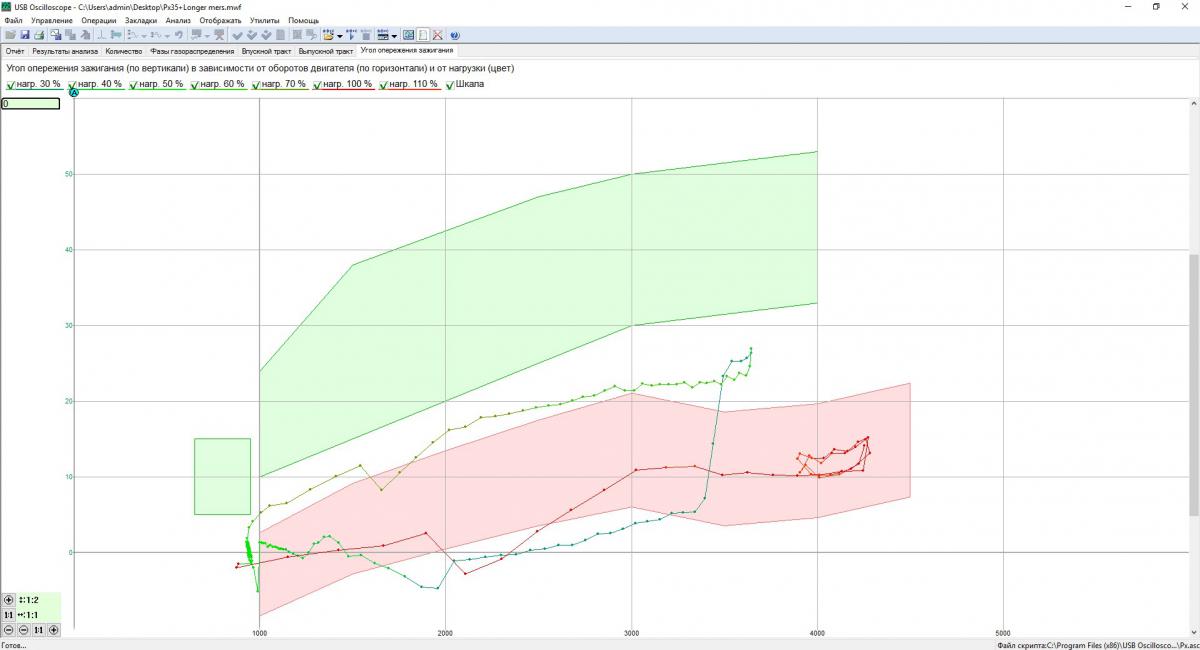Open the Отчёт tab
This screenshot has width=1200, height=650.
[x=15, y=50]
